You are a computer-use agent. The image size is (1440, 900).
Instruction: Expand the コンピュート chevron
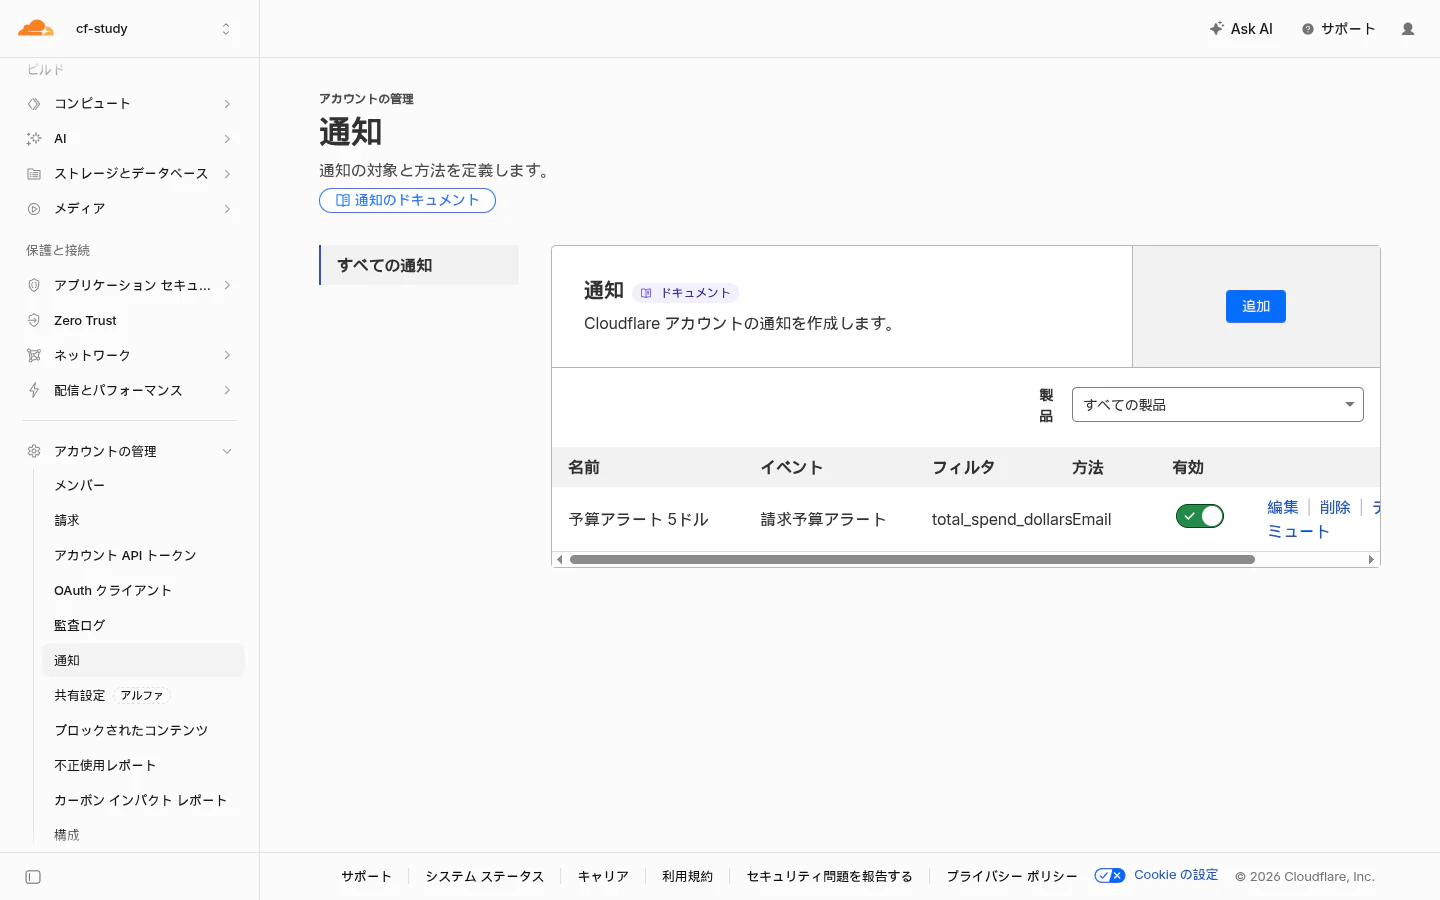point(227,104)
